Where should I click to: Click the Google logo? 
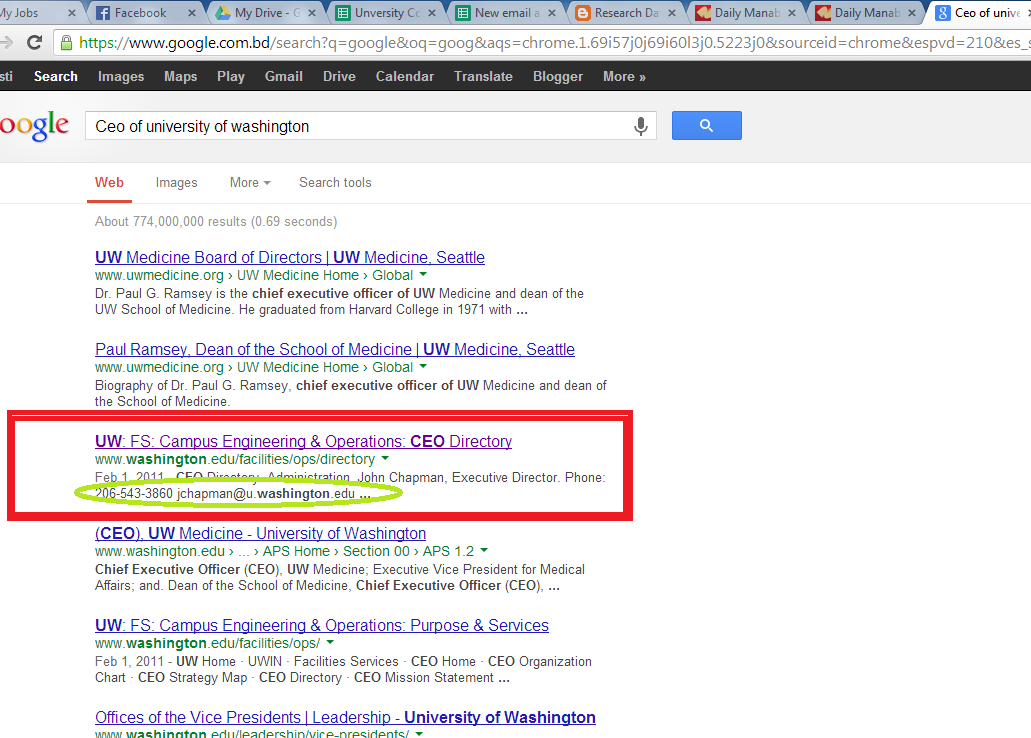pos(34,126)
